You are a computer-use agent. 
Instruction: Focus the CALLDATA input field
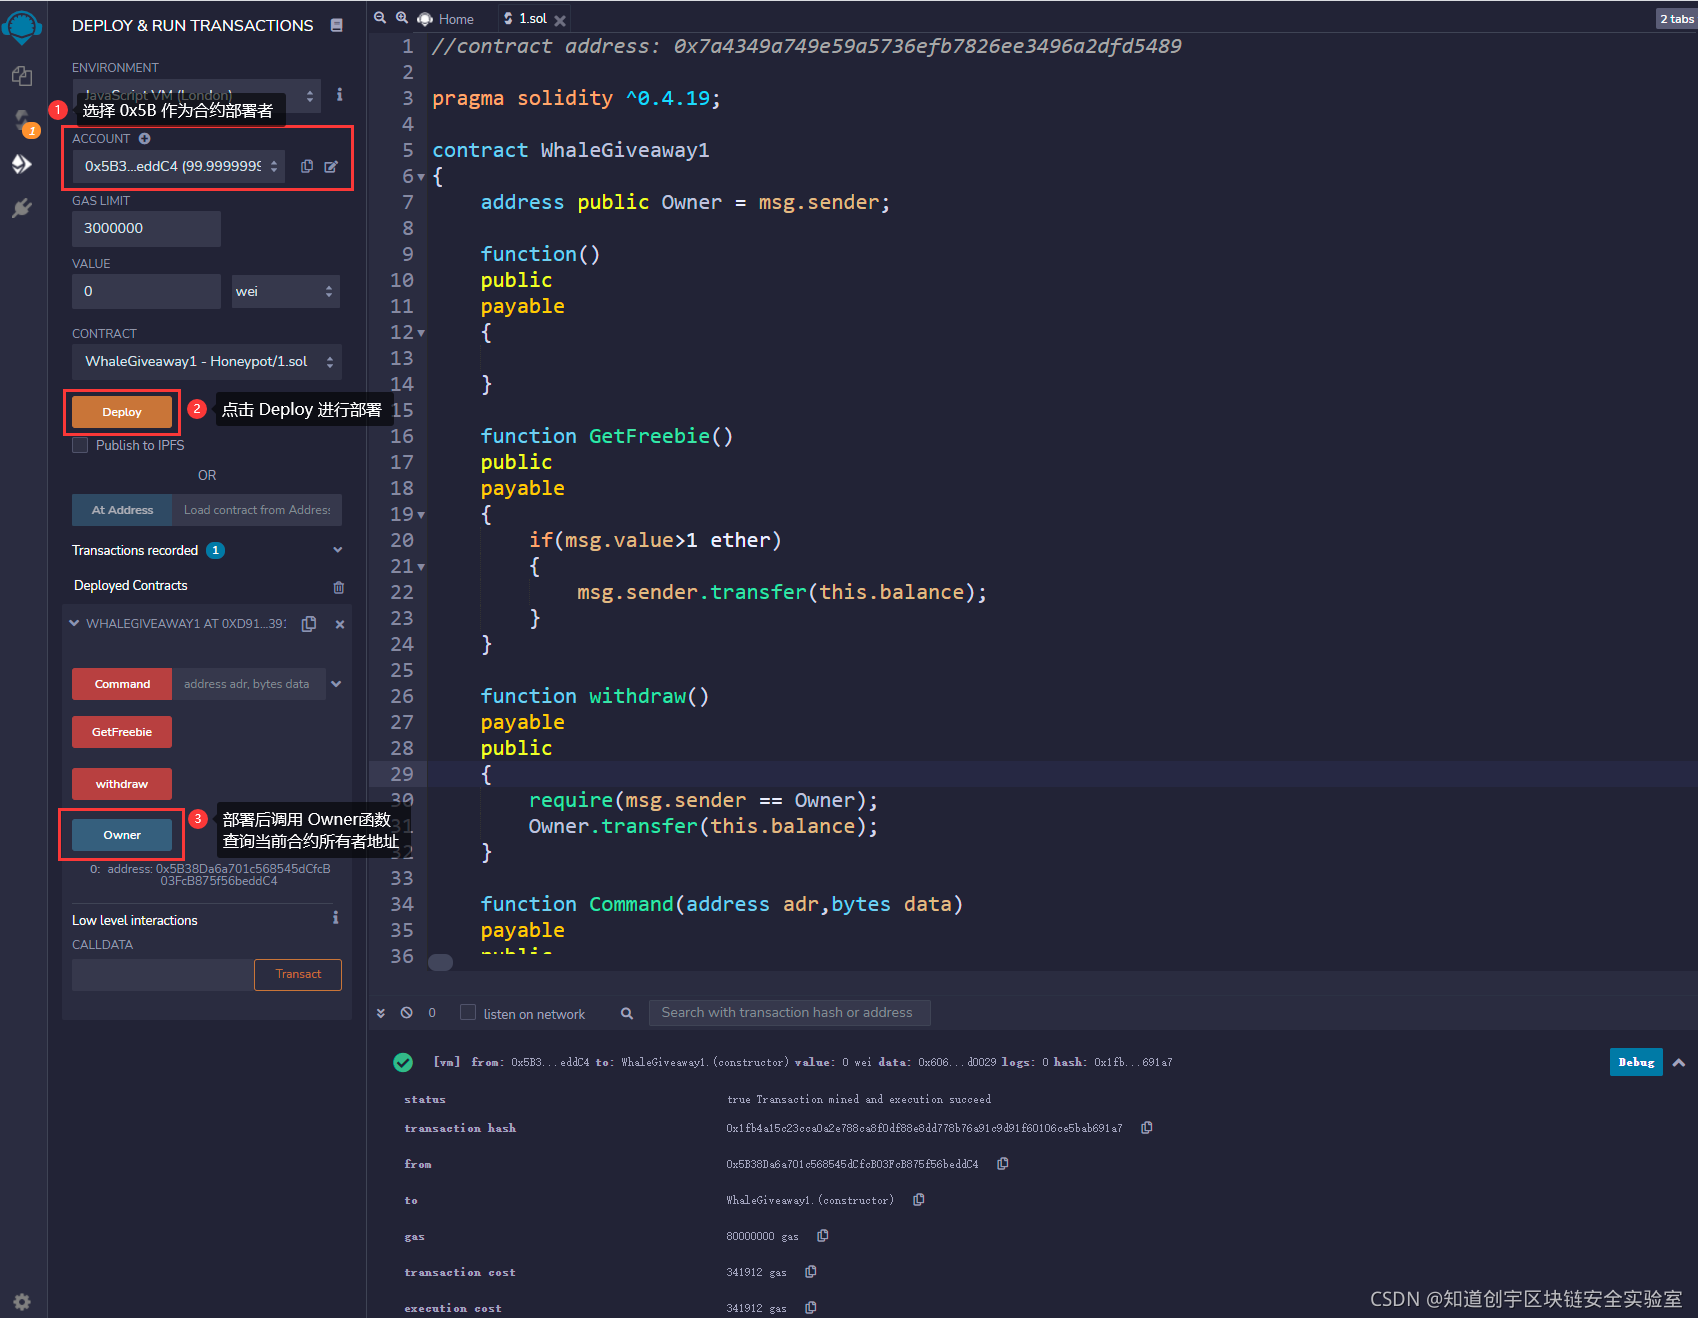162,975
